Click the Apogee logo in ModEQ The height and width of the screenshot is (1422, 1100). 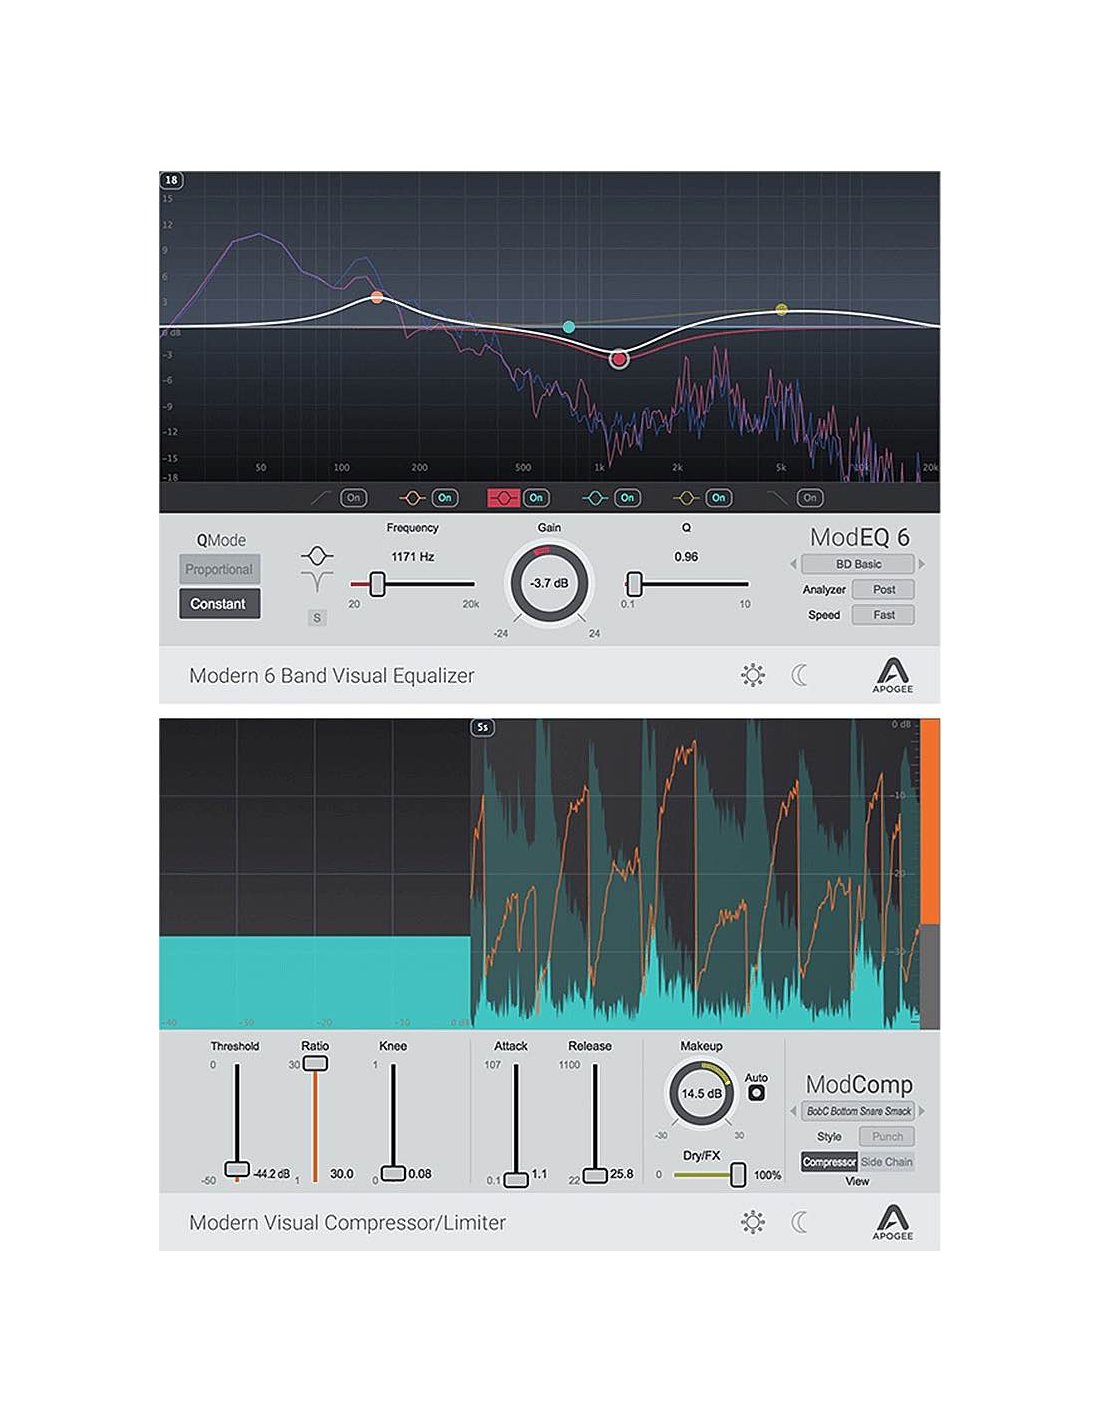(x=892, y=675)
